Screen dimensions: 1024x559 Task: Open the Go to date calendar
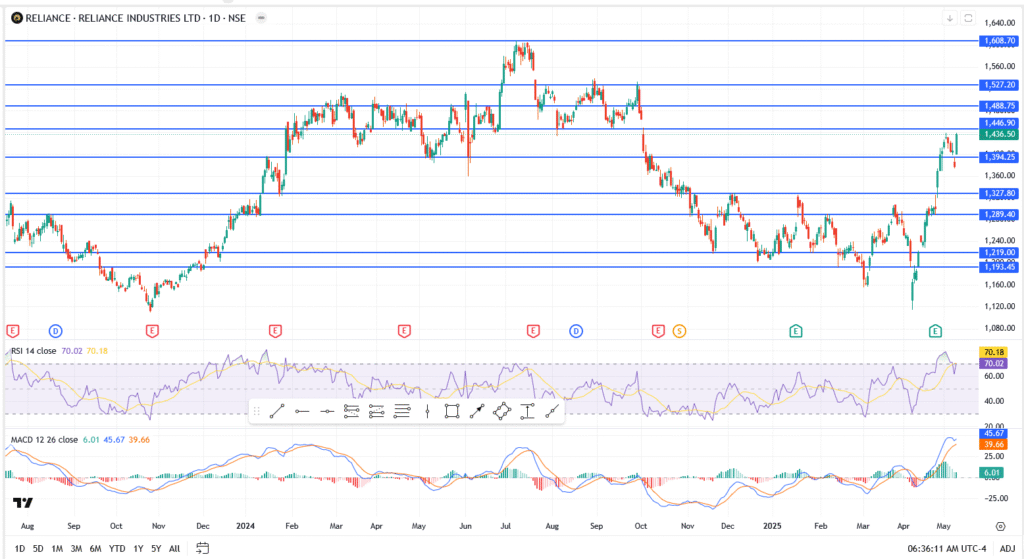click(x=202, y=547)
